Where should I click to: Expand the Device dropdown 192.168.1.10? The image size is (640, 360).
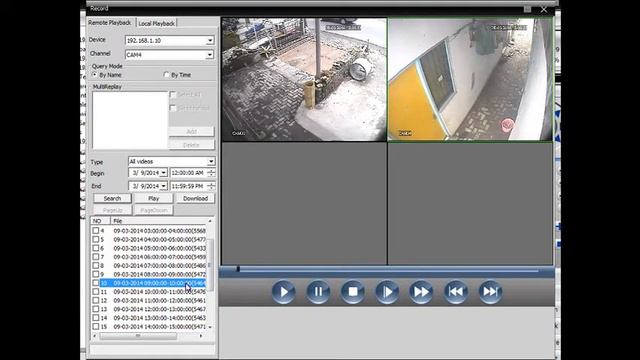[210, 40]
